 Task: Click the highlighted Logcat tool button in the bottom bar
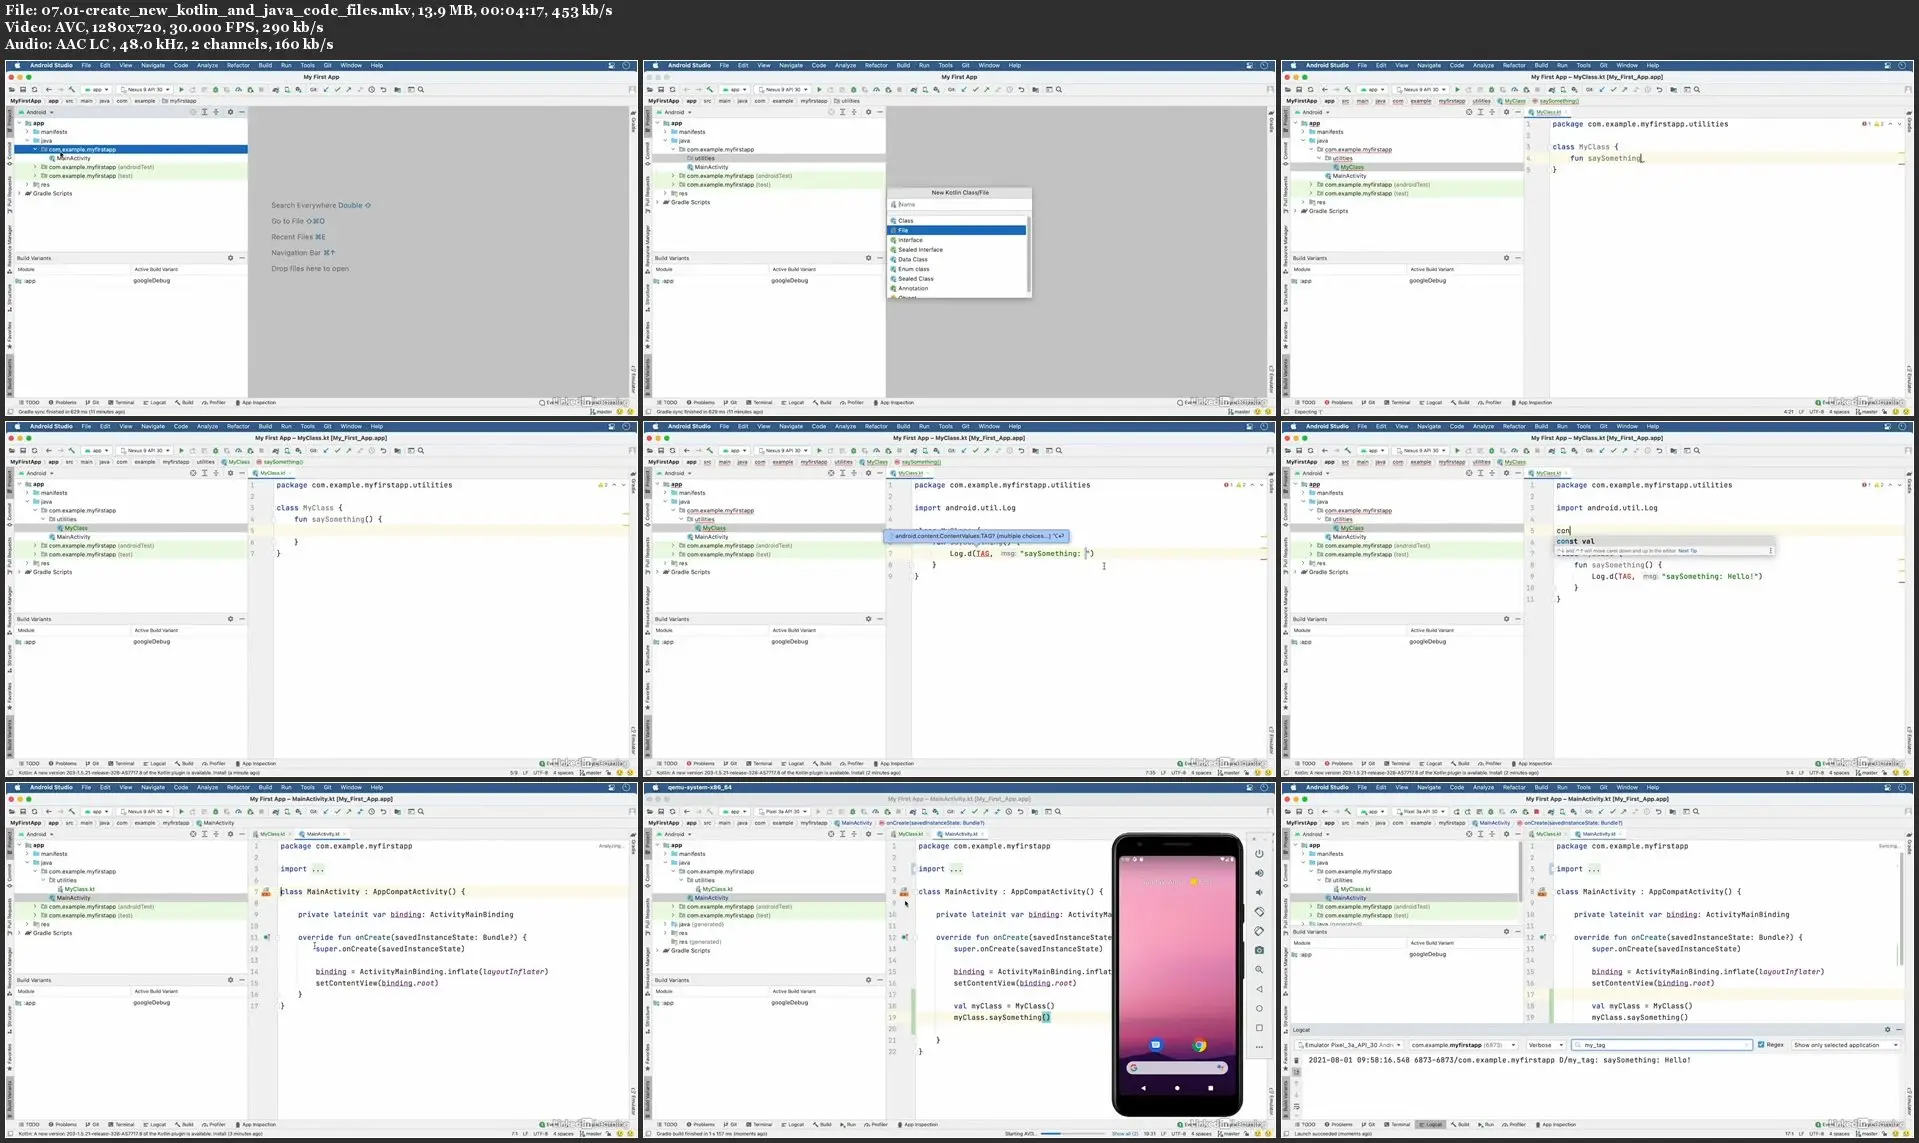(x=1431, y=1124)
